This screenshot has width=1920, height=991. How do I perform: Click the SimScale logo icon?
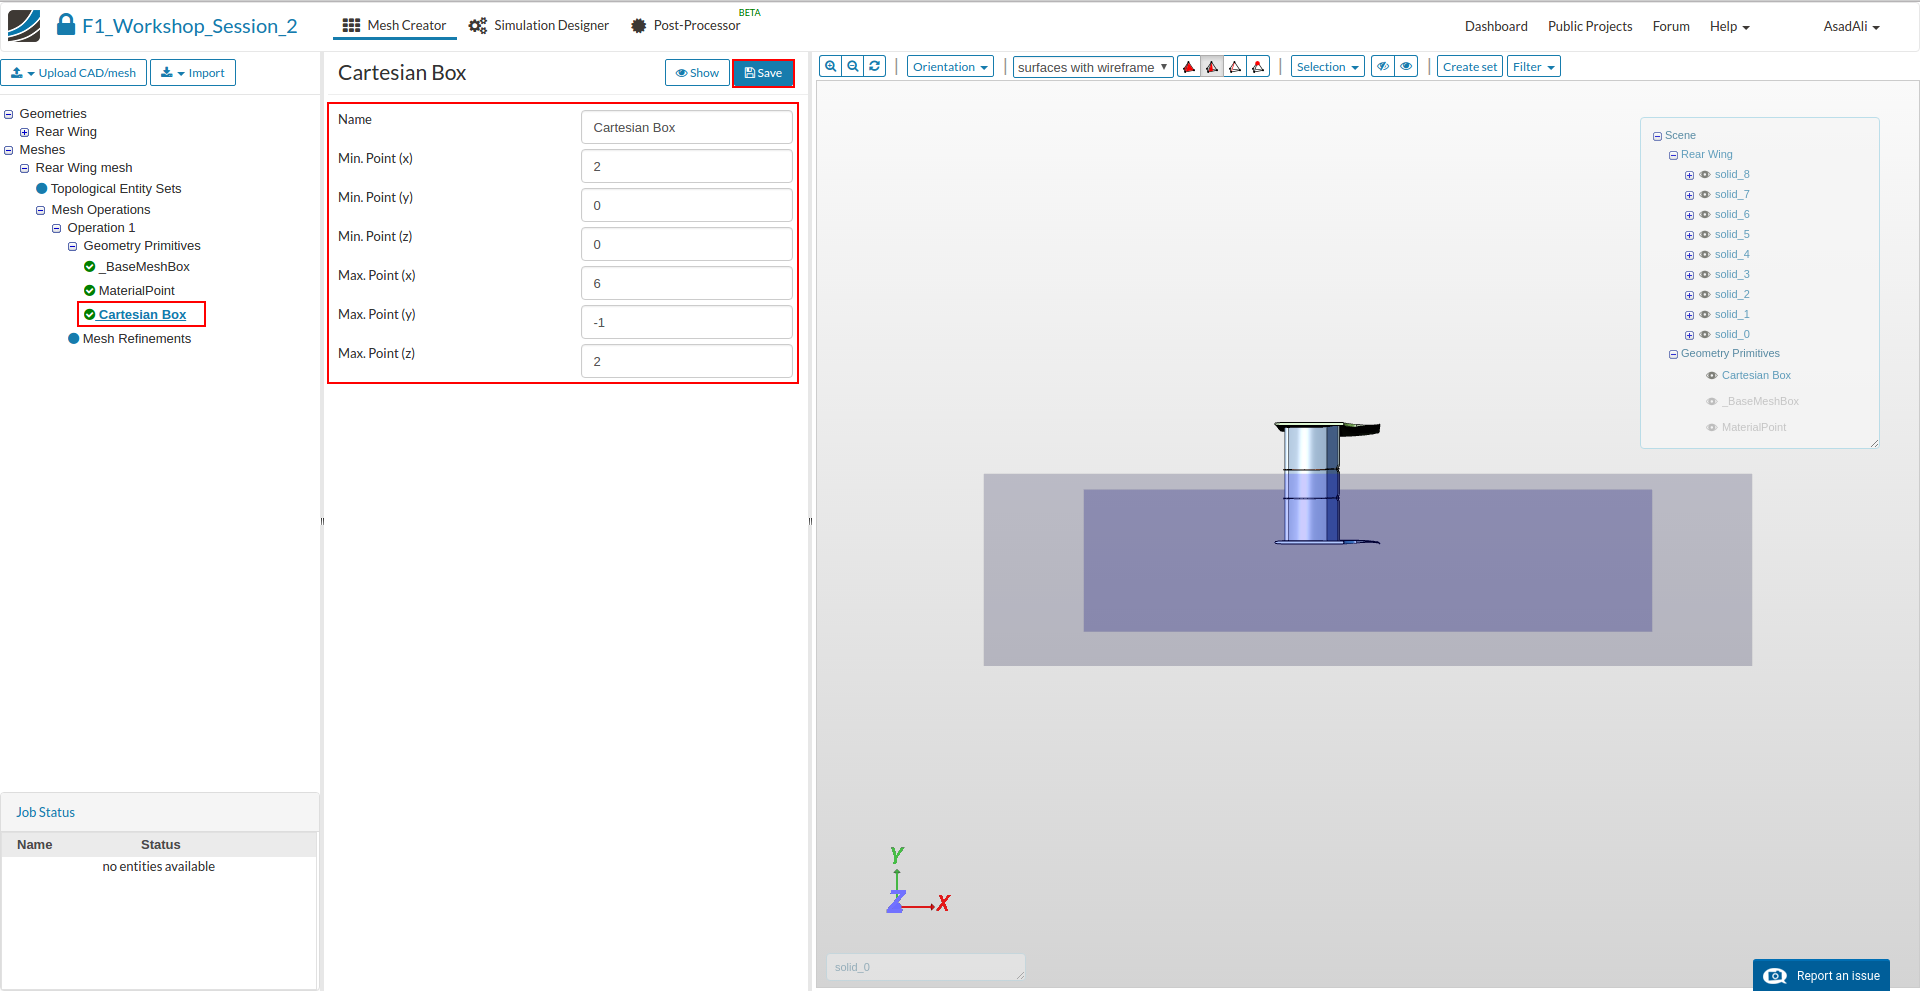24,25
